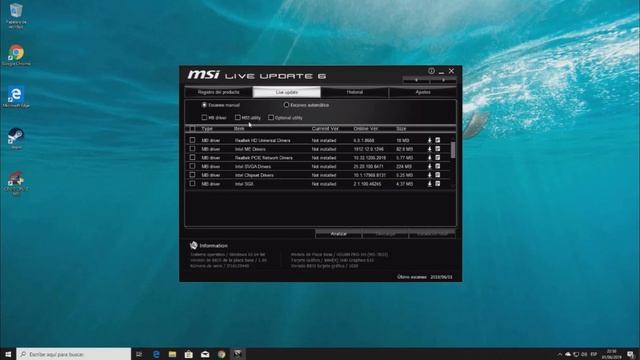Click the "Realtek PCIE Network Drivers" item name
The image size is (640, 360).
tap(264, 158)
